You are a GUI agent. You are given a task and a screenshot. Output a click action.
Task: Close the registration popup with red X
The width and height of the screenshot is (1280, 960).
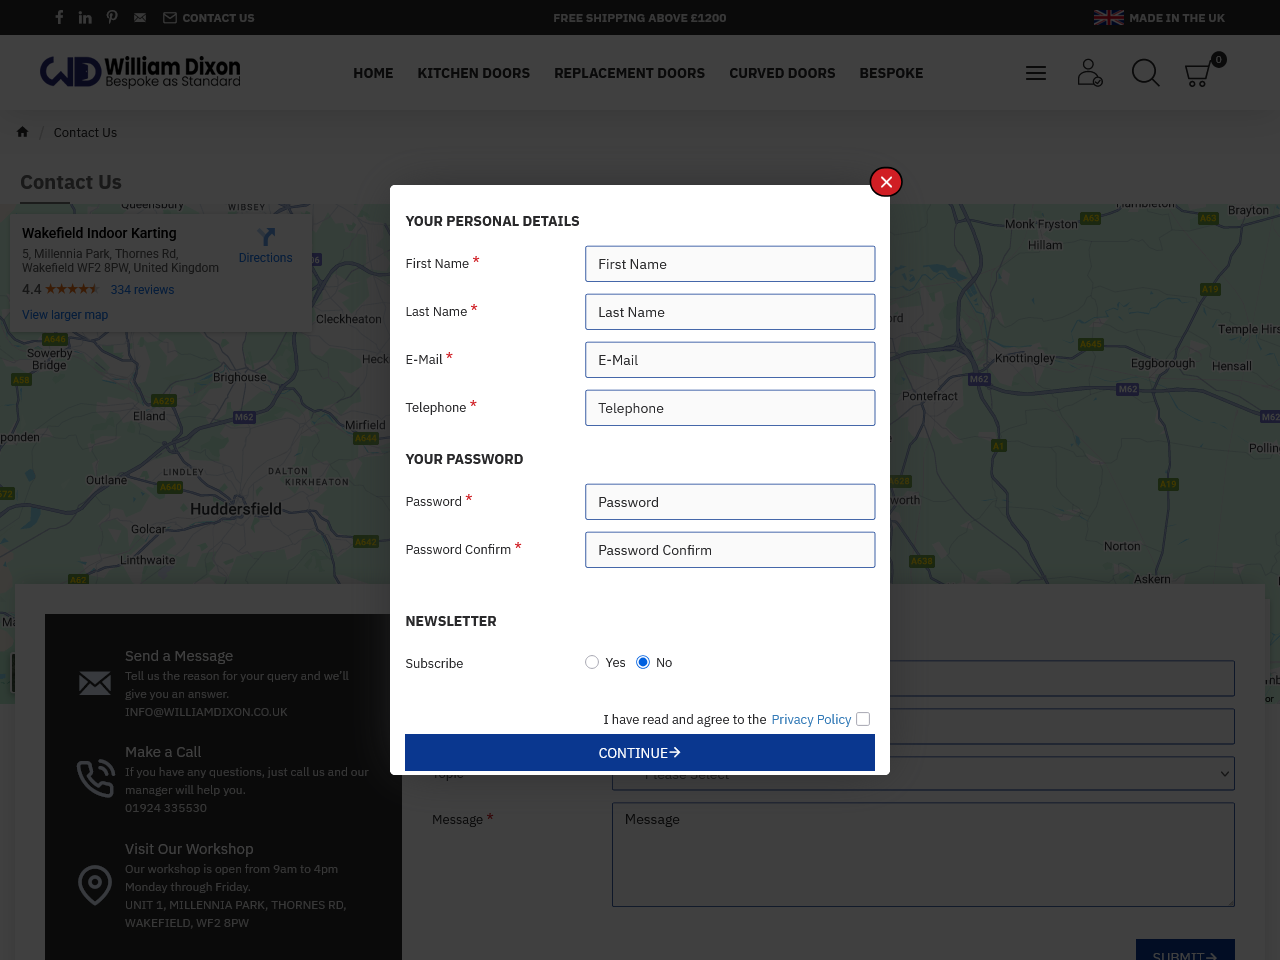(886, 182)
